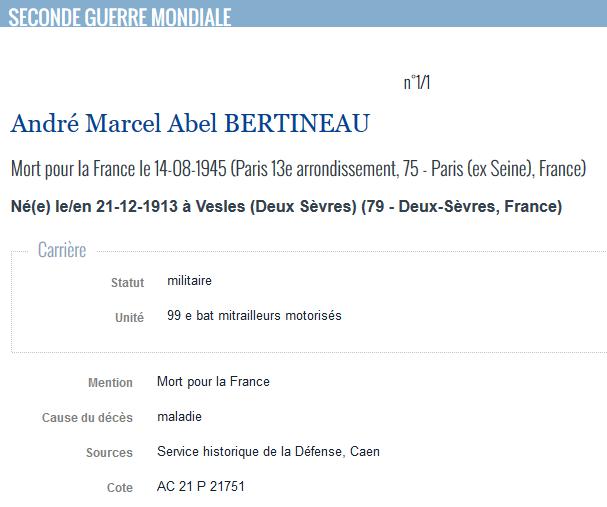Screen dimensions: 607x507
Task: Click the Unité field label
Action: 129,317
